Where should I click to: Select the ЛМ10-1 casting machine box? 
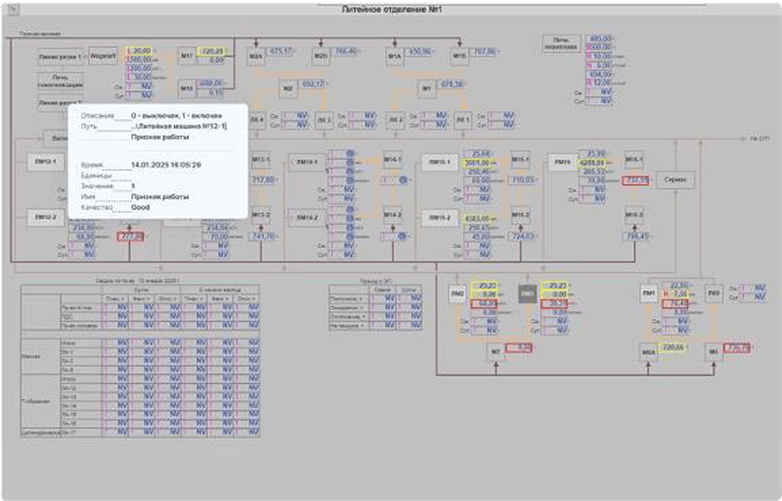point(436,161)
